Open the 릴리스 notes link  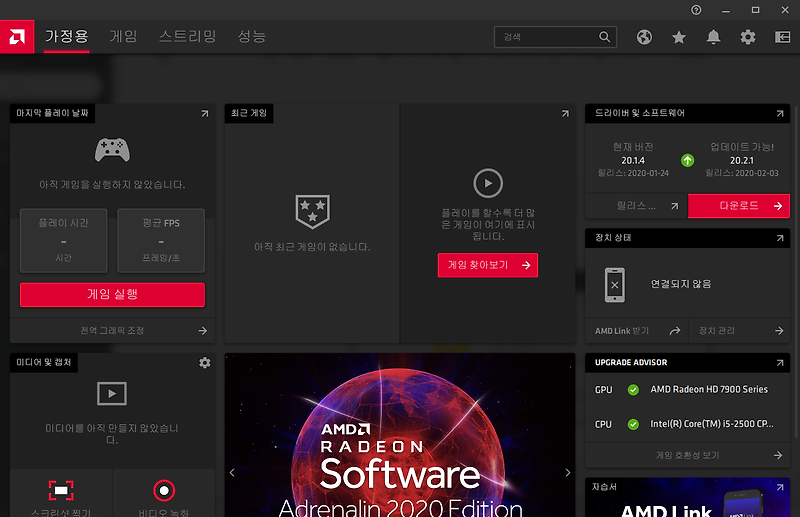[x=637, y=206]
